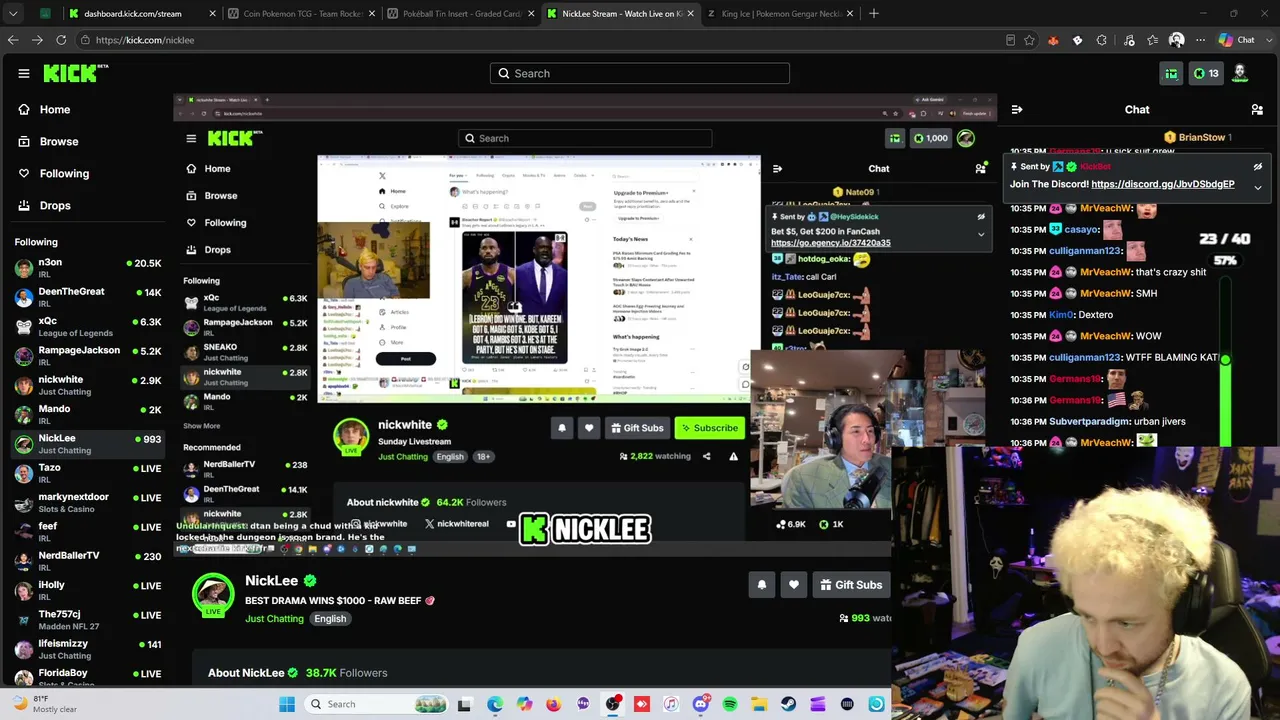Viewport: 1280px width, 720px height.
Task: Open the Following page in the sidebar
Action: [64, 173]
